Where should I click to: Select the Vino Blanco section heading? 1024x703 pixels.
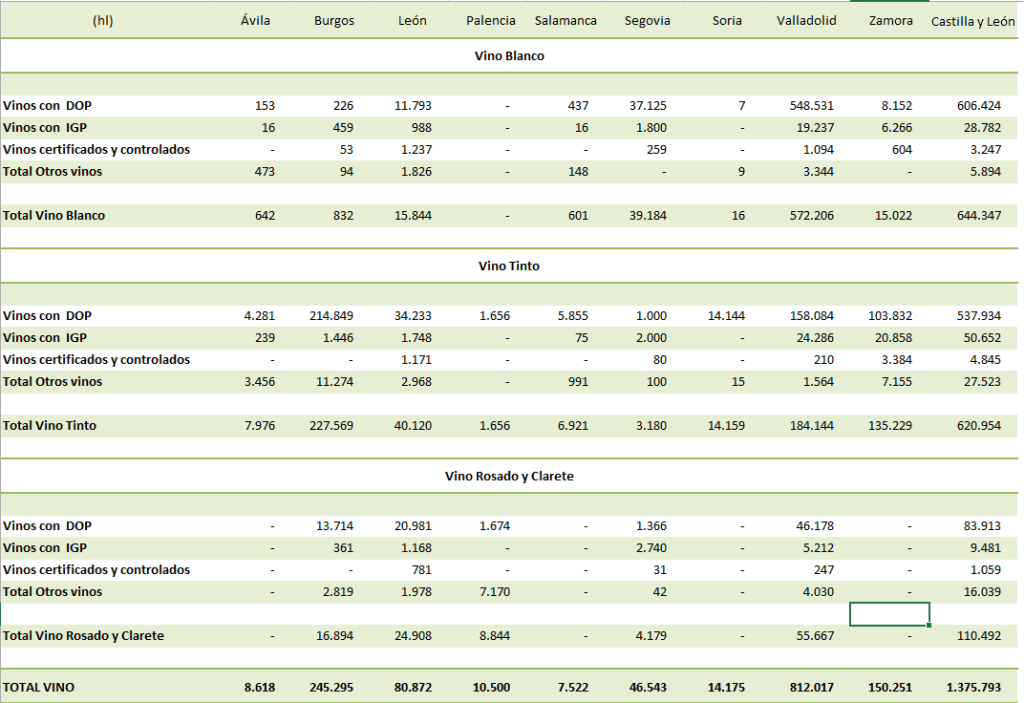pos(509,56)
